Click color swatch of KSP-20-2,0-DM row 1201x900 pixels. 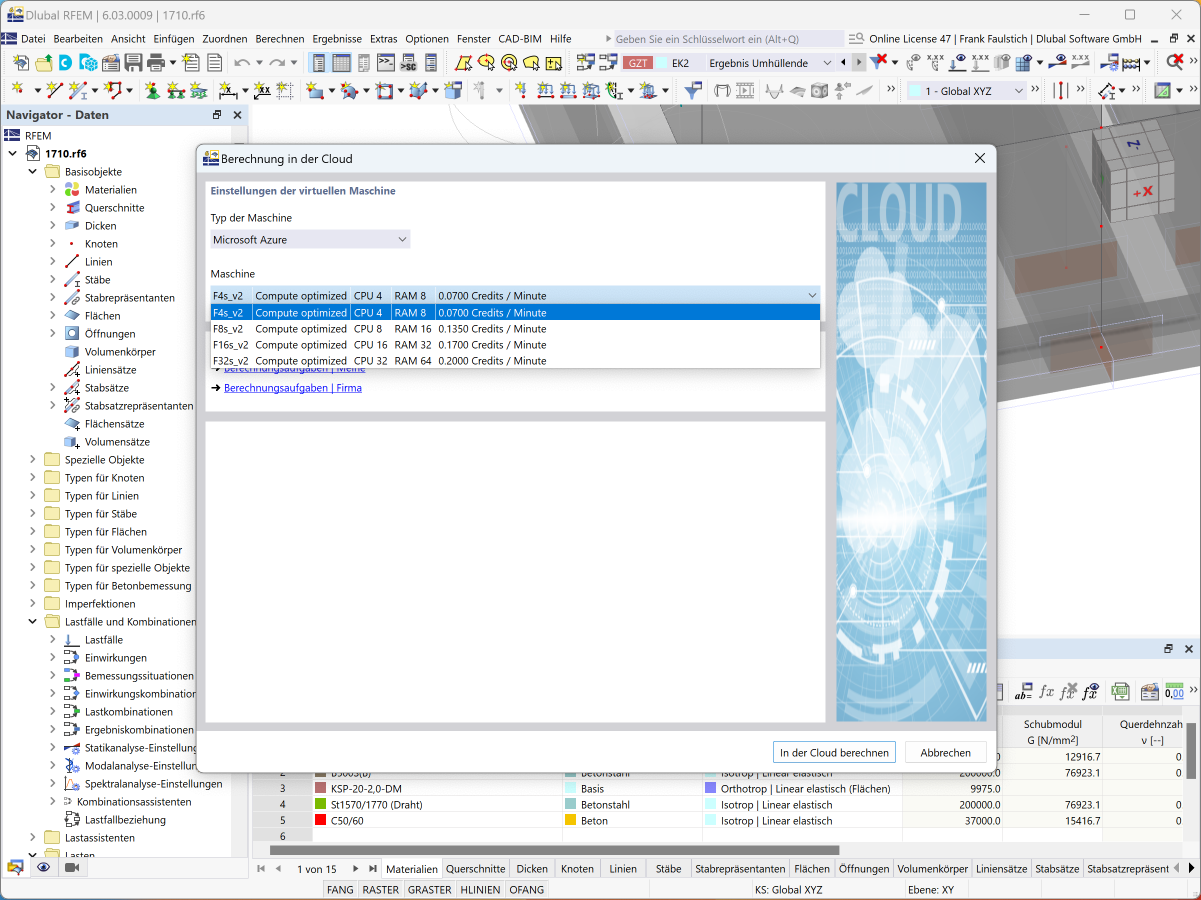(x=320, y=788)
